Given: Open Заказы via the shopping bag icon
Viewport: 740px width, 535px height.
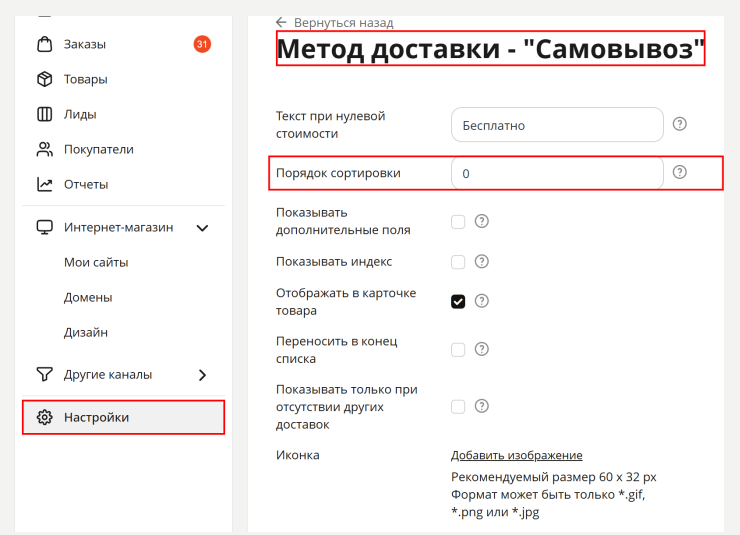Looking at the screenshot, I should click(45, 44).
